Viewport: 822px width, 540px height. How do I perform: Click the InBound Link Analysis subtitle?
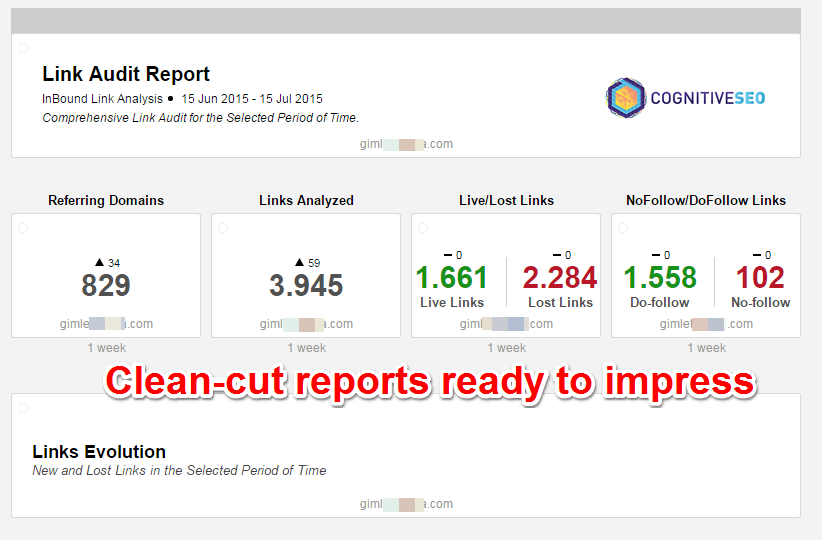coord(102,99)
